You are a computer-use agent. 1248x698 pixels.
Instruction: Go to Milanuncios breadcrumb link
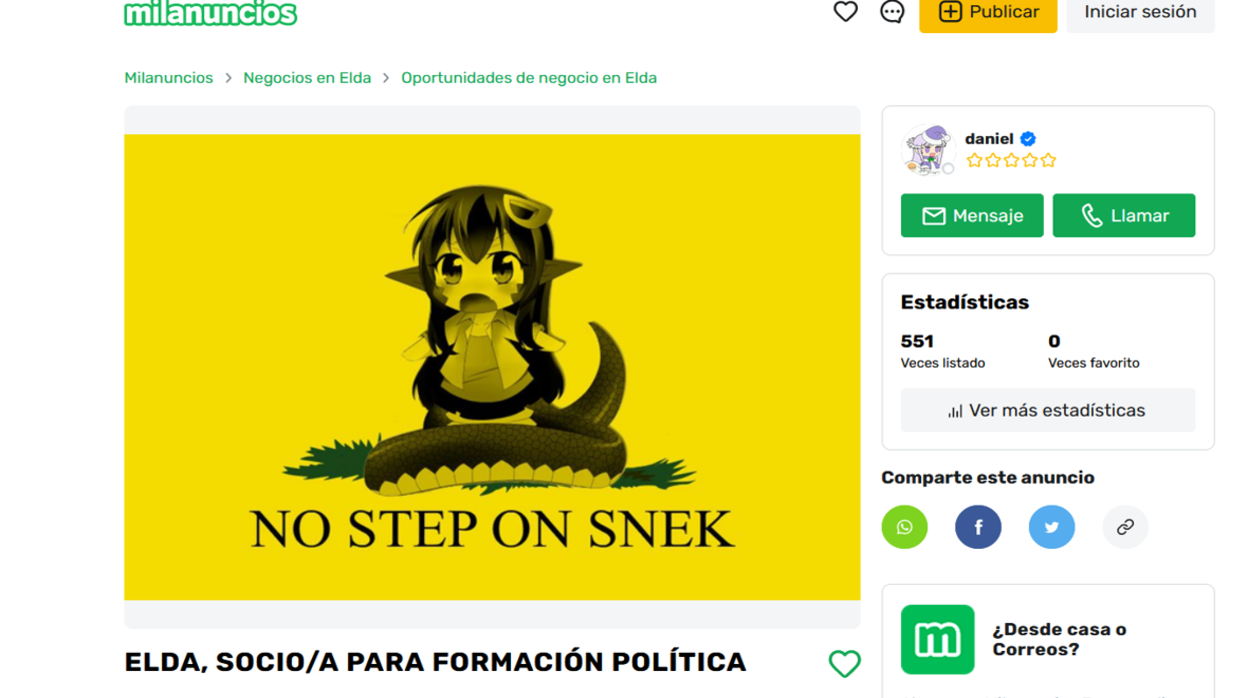(168, 78)
